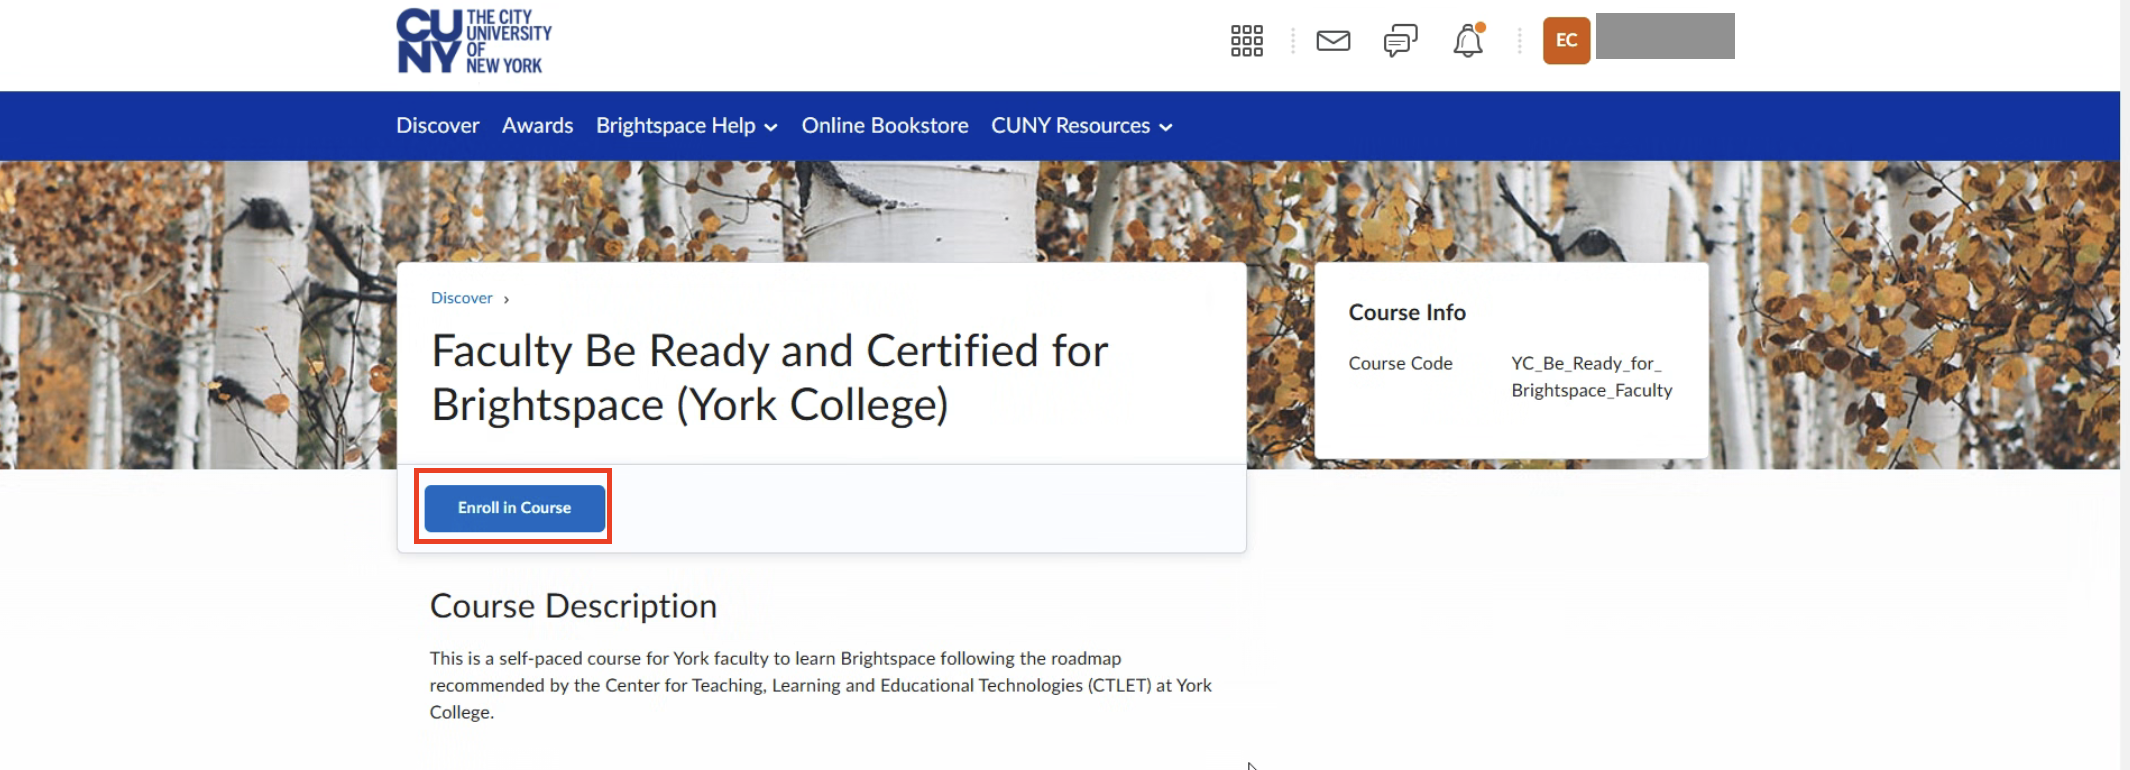Click the CUNY logo in the header

(x=474, y=41)
